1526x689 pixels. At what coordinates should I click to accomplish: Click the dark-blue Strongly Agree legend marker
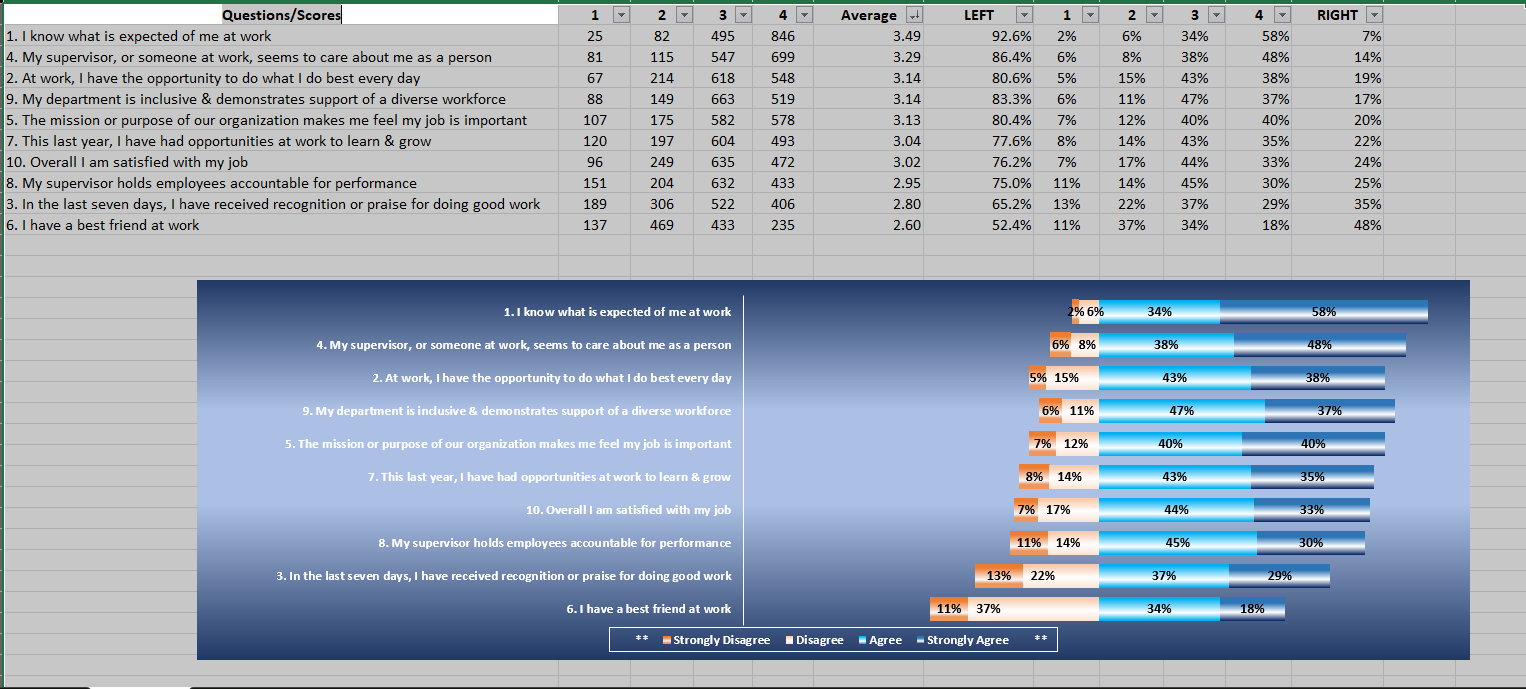point(919,639)
